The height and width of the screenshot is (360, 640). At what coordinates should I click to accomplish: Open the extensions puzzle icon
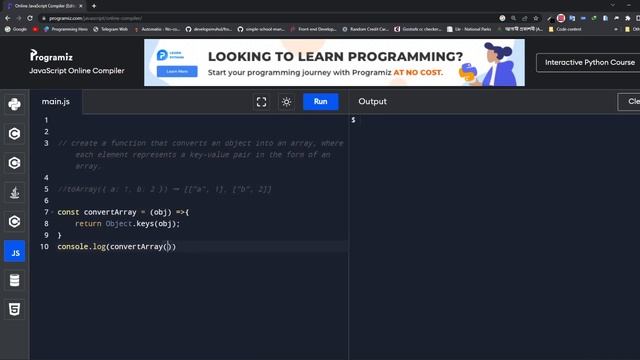point(627,18)
